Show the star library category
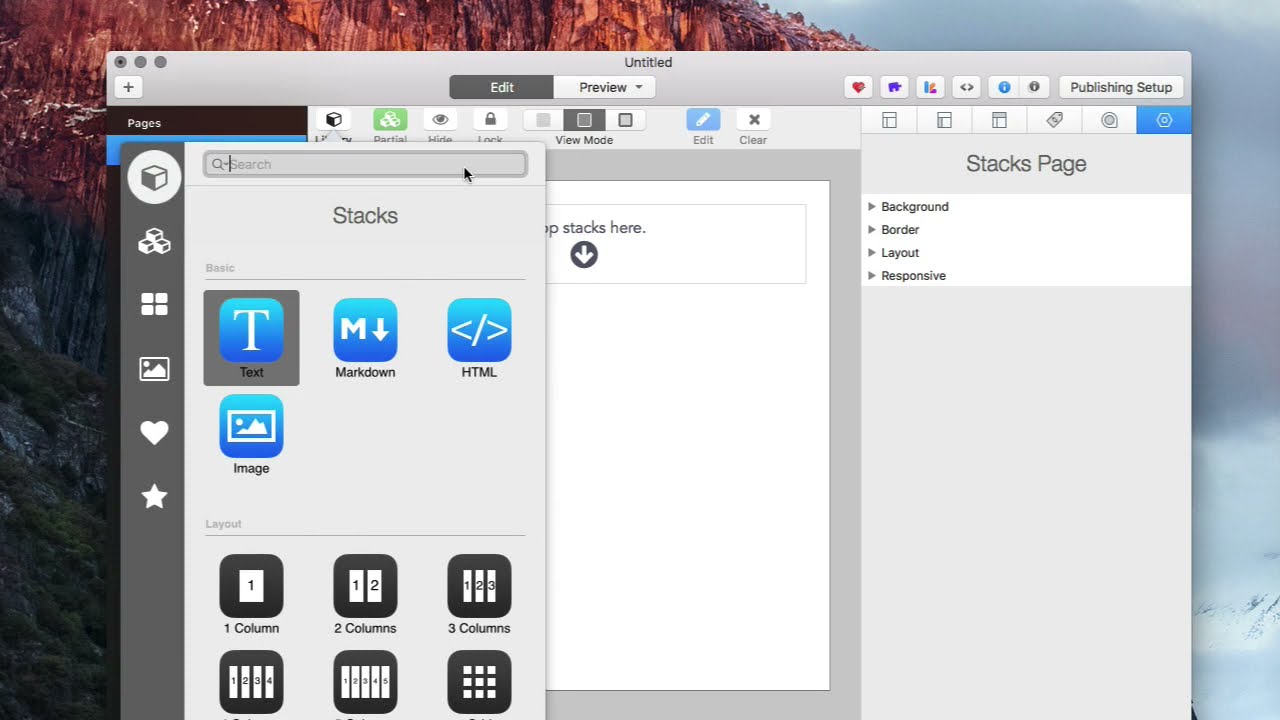Screen dimensions: 1280x720 (x=154, y=496)
